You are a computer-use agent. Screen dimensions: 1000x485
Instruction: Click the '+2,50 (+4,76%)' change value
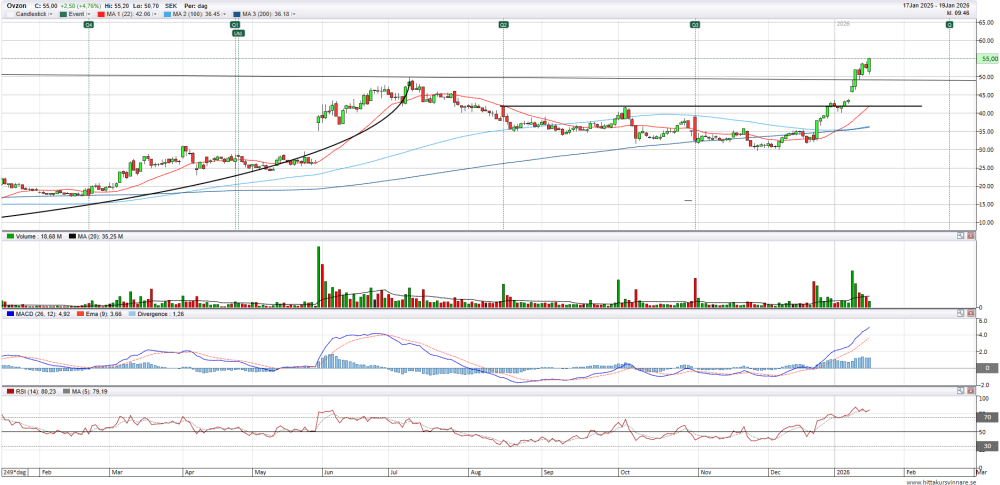pos(82,5)
